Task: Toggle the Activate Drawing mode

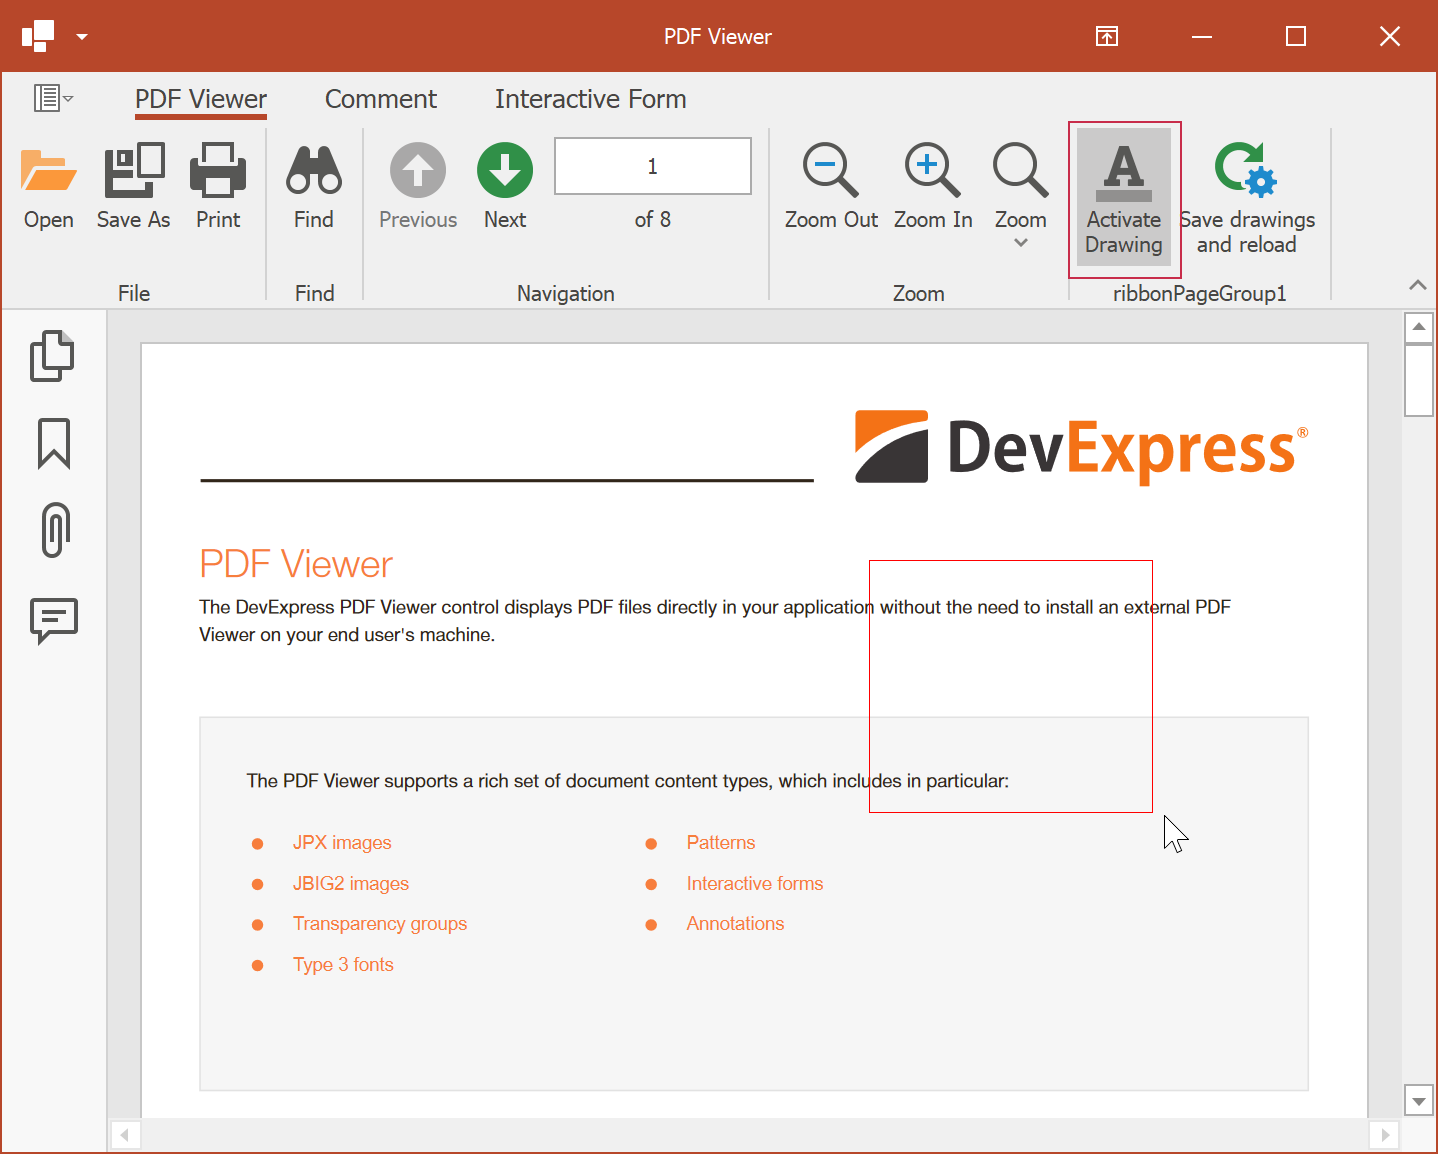Action: pyautogui.click(x=1124, y=197)
